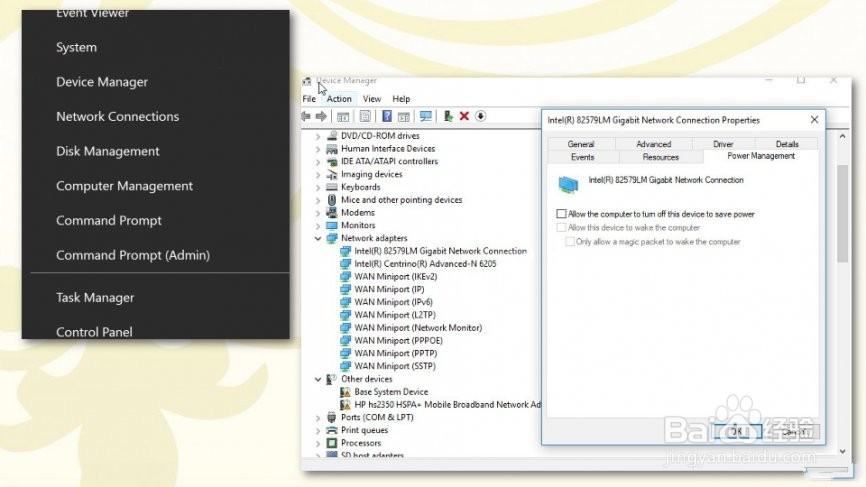Click the Disable device down-arrow icon

pos(480,116)
